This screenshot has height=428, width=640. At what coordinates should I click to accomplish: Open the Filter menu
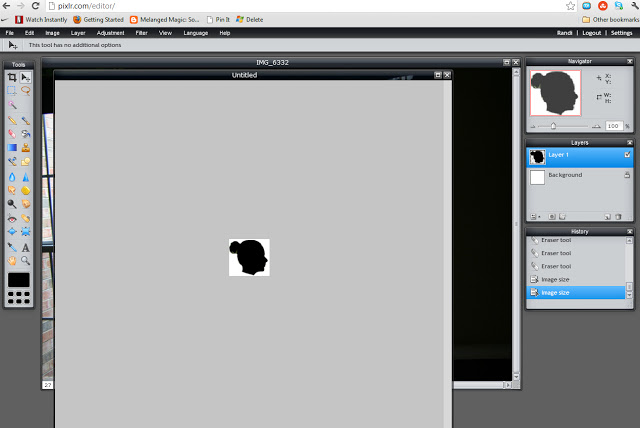[x=141, y=33]
